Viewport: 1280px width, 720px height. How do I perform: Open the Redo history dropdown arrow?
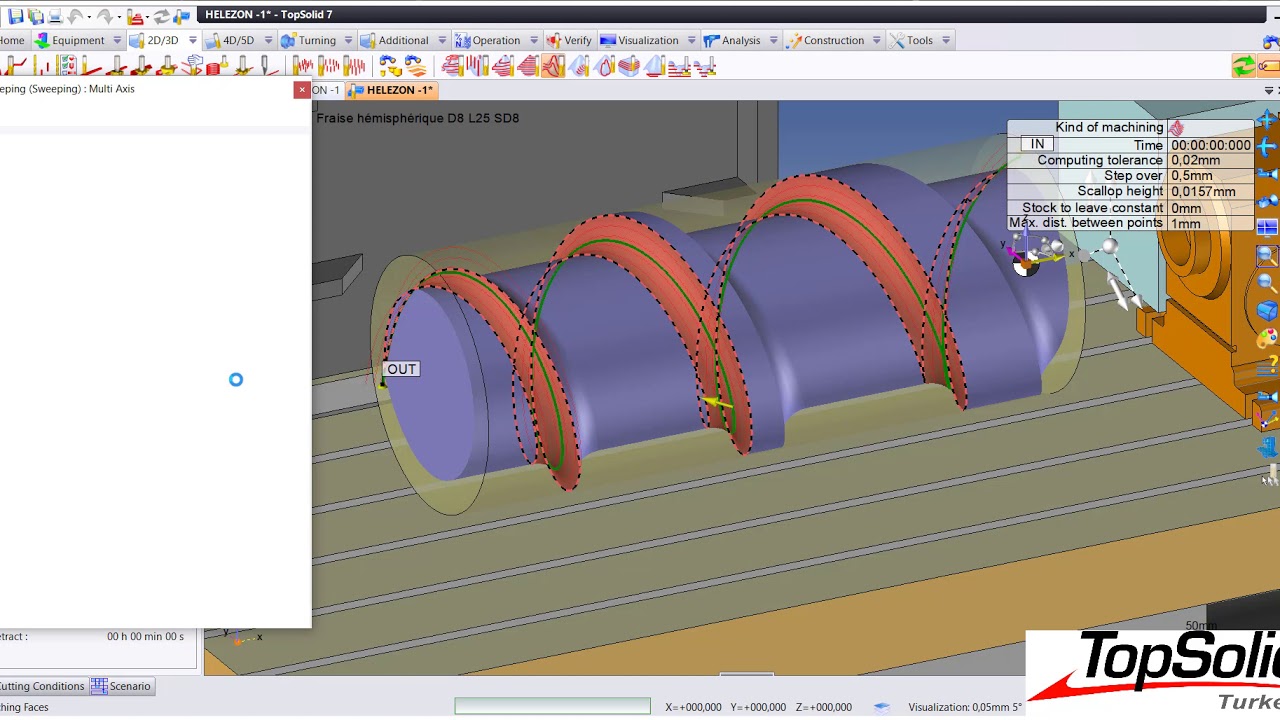pyautogui.click(x=118, y=15)
